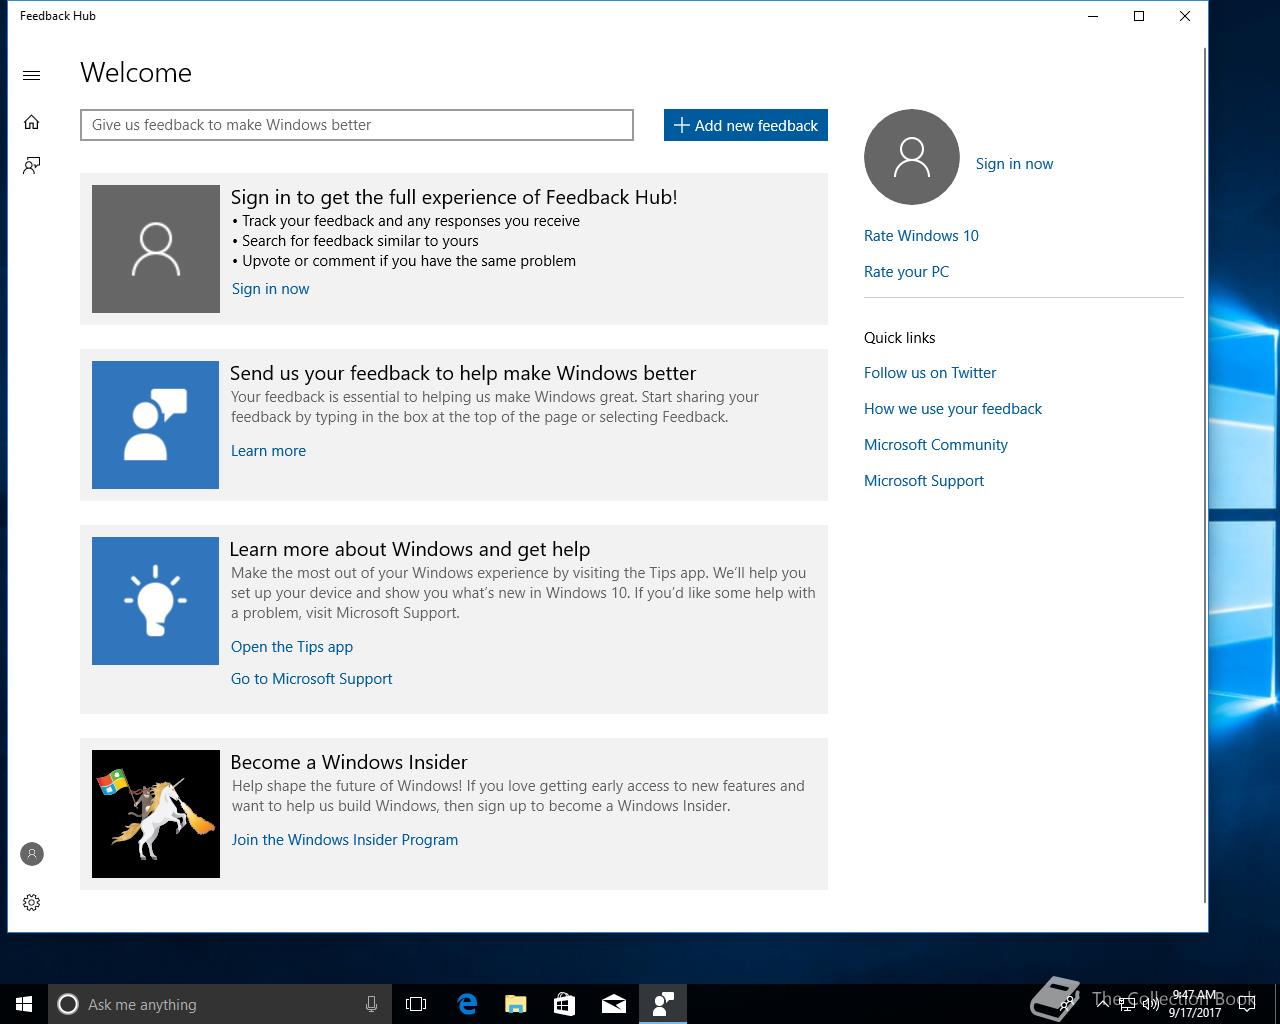Open the hamburger navigation menu

[31, 75]
